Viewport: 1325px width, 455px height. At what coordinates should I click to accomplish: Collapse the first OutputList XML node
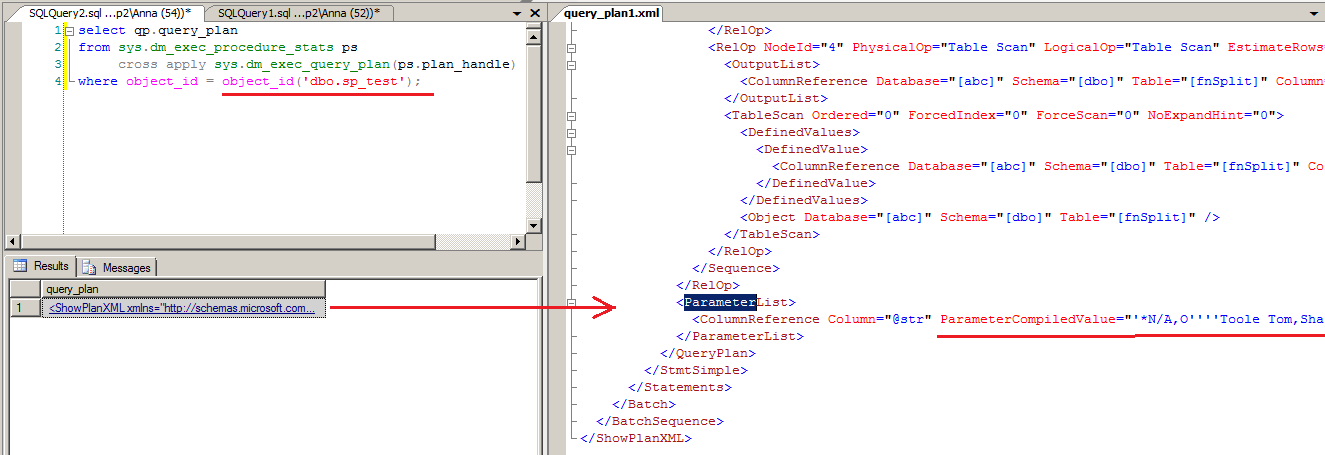[x=572, y=64]
